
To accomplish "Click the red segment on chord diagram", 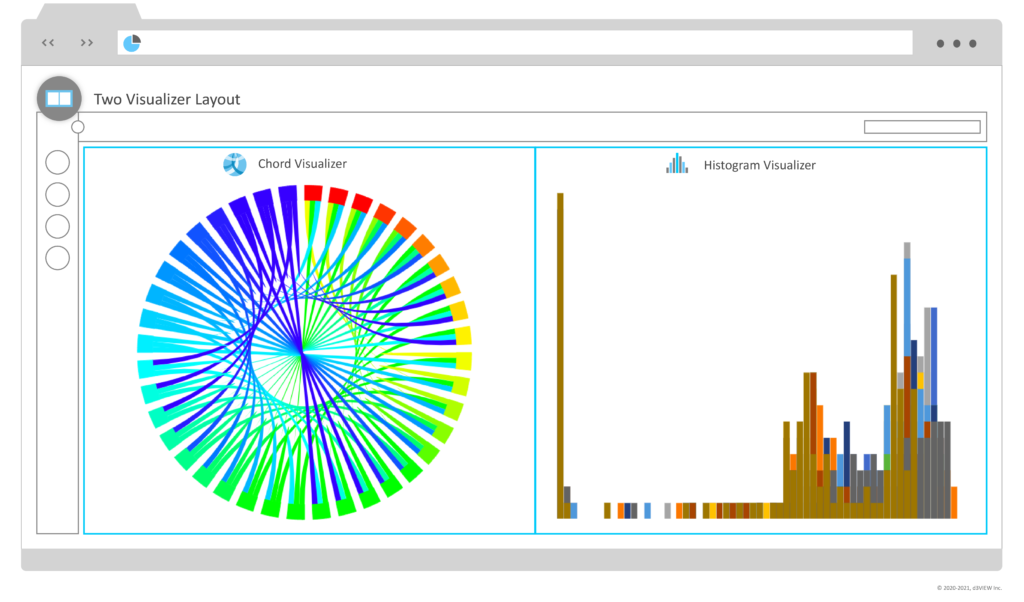I will (x=313, y=193).
